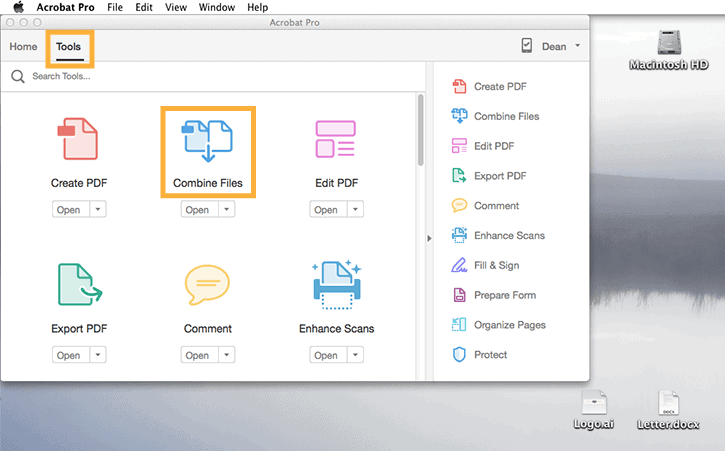Click the Protect sidebar label
The width and height of the screenshot is (725, 451).
point(490,355)
